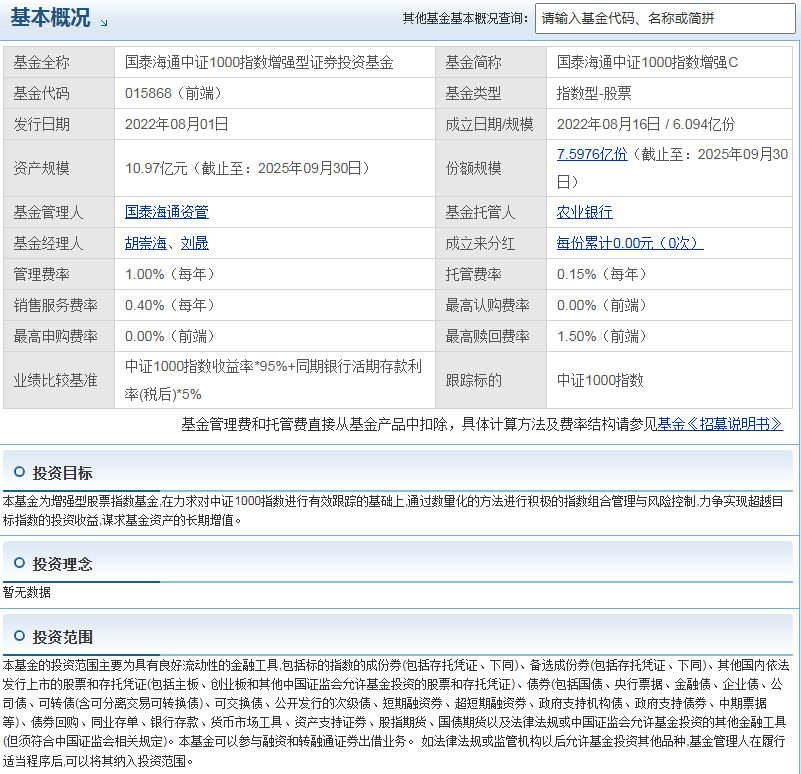Click the tracking target value 中证1000指数
801x774 pixels.
pos(600,380)
